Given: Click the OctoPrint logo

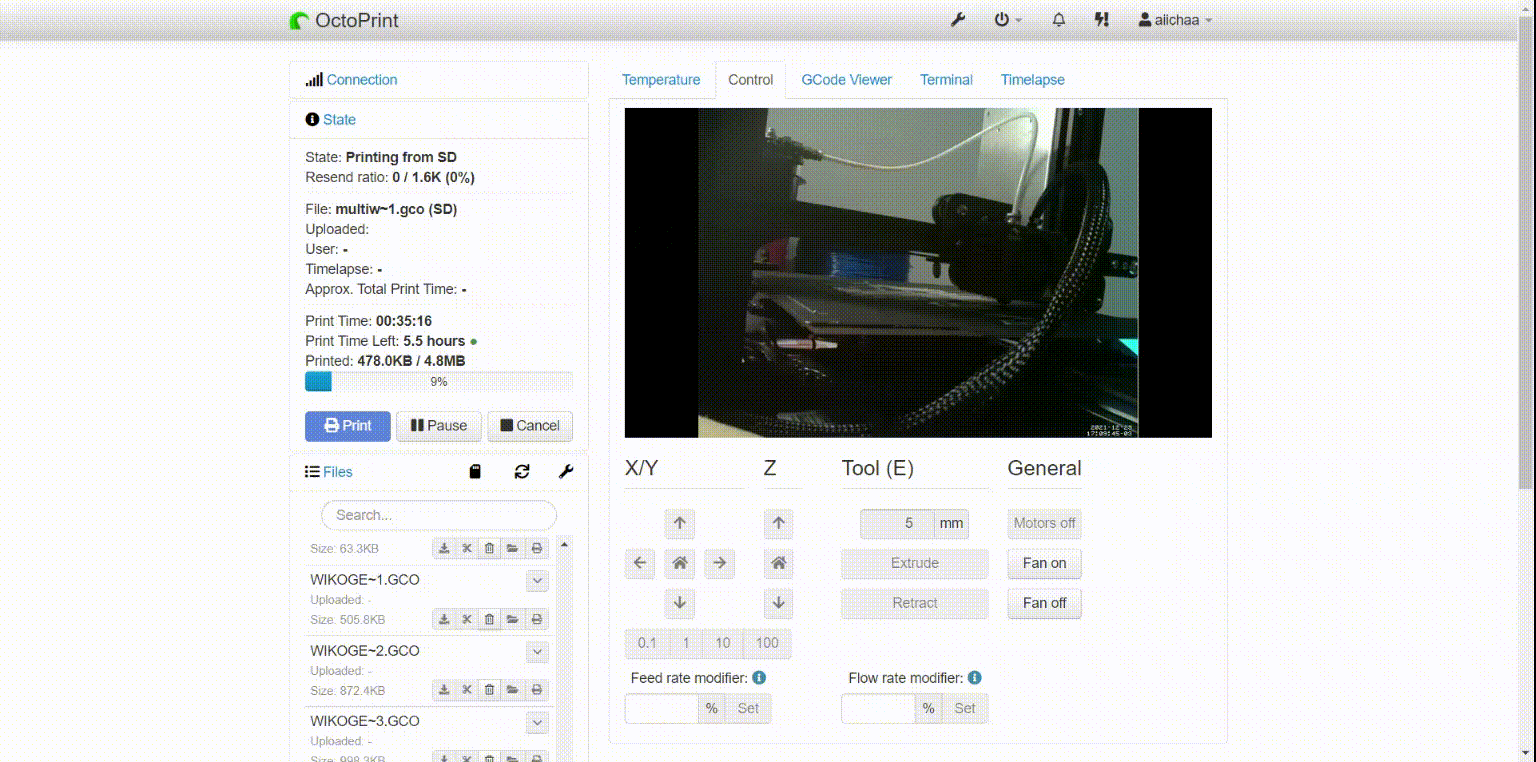Looking at the screenshot, I should [x=344, y=20].
